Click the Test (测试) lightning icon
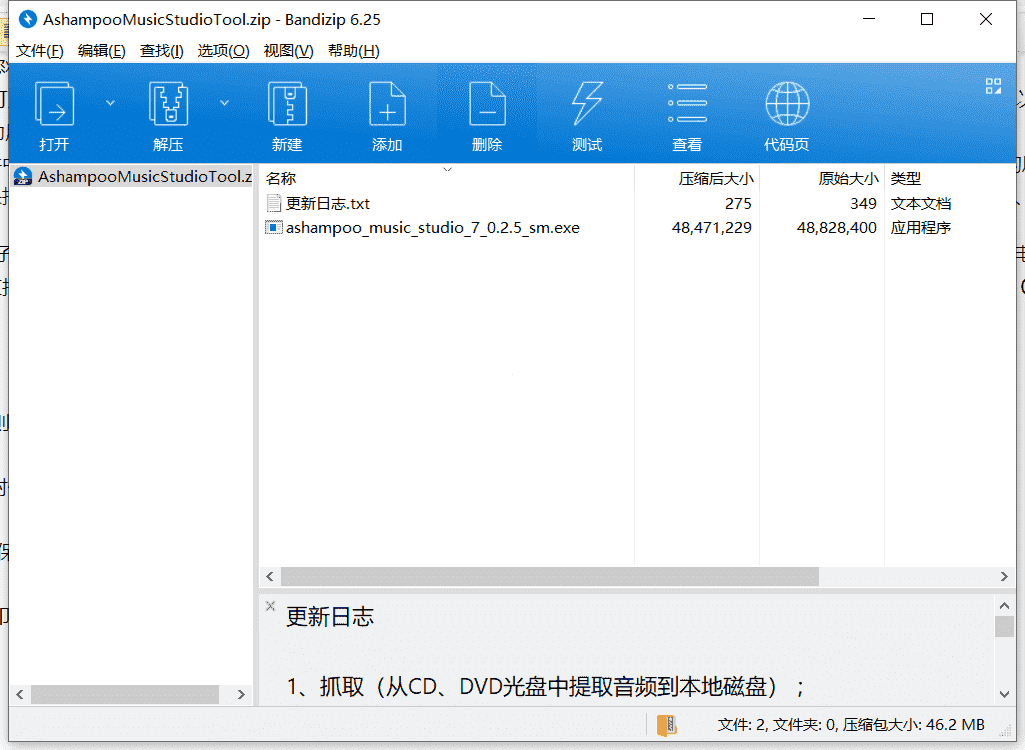The height and width of the screenshot is (750, 1025). tap(587, 104)
